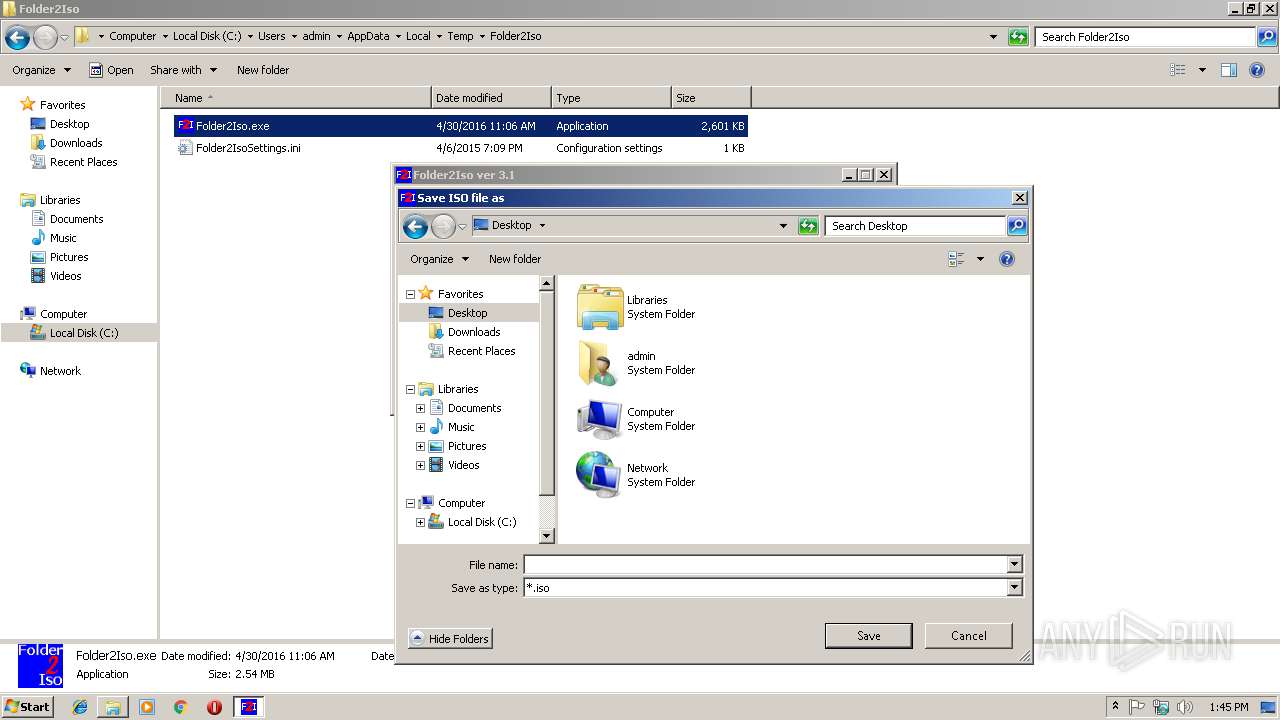
Task: Click the Save button
Action: pyautogui.click(x=868, y=636)
